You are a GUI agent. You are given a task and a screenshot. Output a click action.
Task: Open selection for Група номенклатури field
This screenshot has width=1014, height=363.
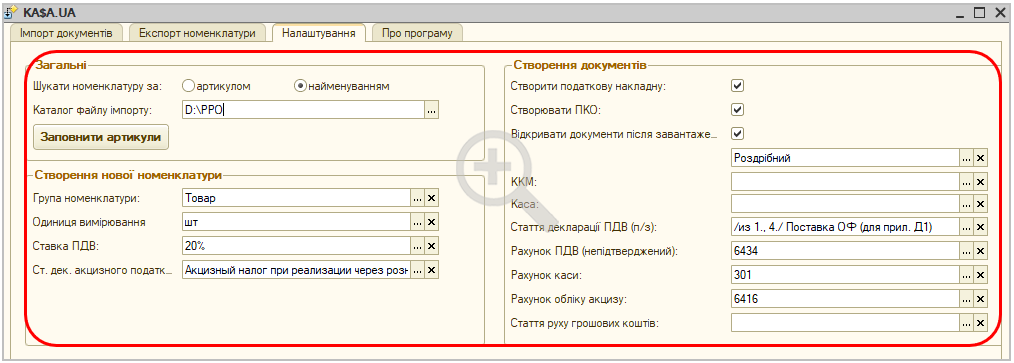coord(418,198)
